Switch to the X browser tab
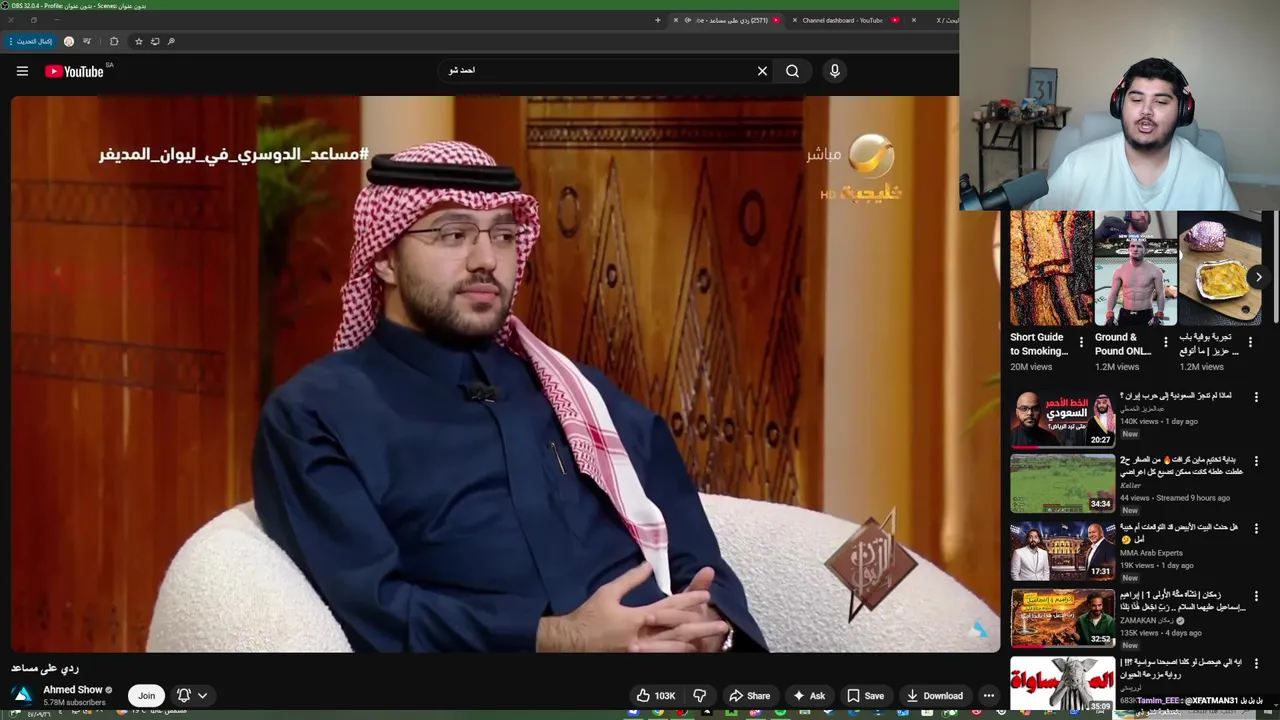 pyautogui.click(x=947, y=20)
